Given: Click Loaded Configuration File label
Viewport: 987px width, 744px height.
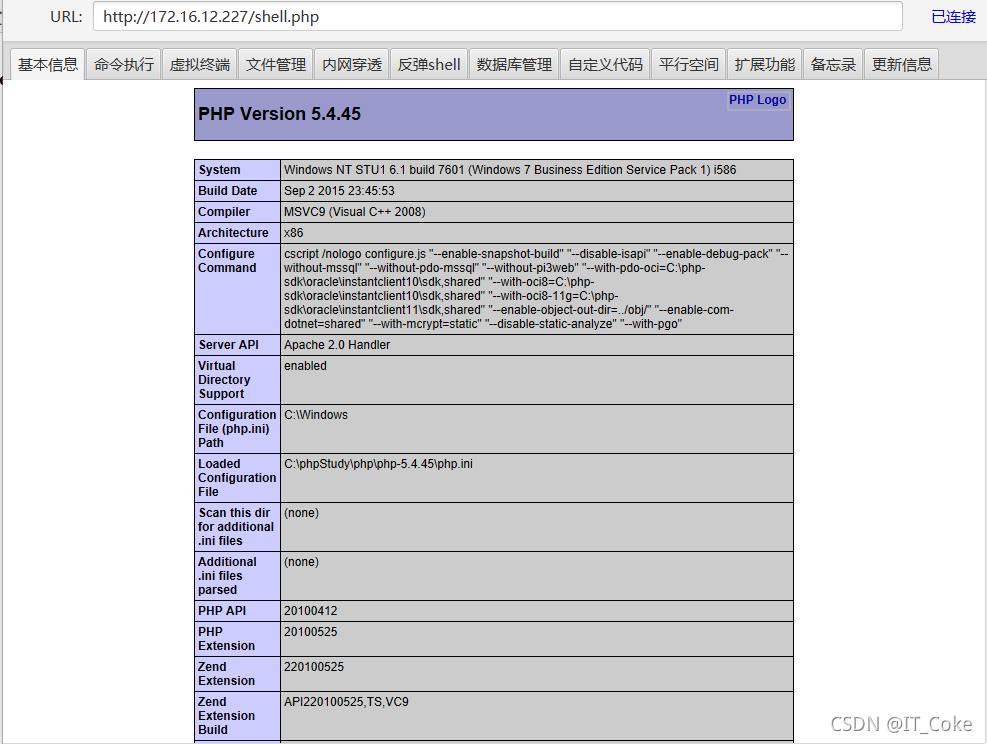Looking at the screenshot, I should pos(237,478).
